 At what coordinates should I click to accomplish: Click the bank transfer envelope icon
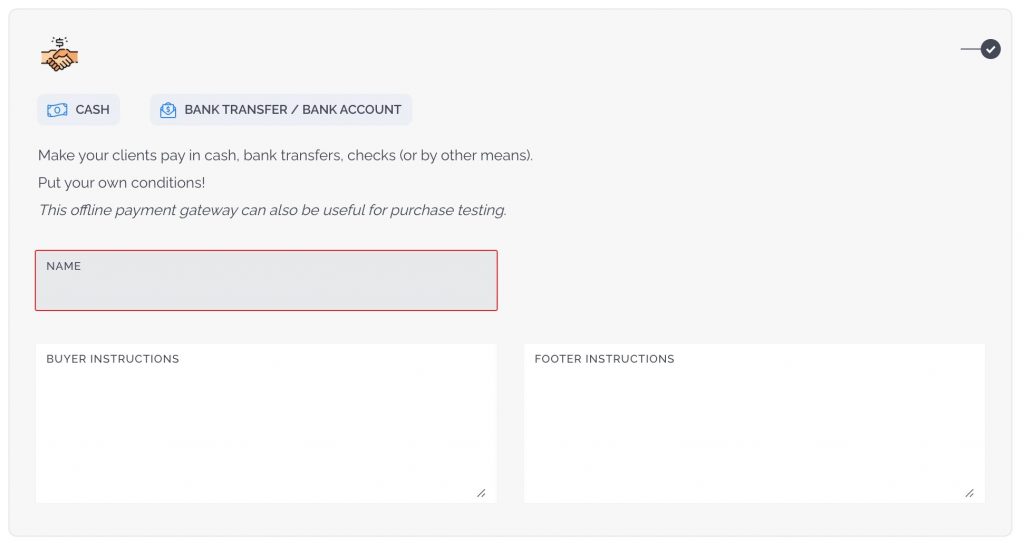(x=168, y=110)
